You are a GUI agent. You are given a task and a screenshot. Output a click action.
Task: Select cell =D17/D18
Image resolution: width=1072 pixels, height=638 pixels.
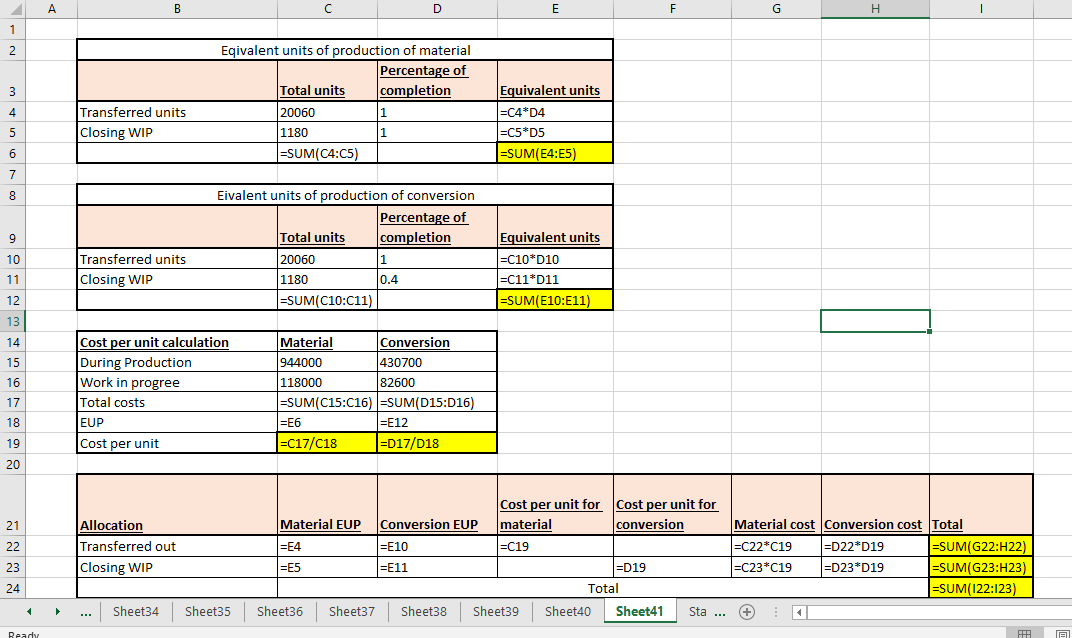click(x=437, y=443)
